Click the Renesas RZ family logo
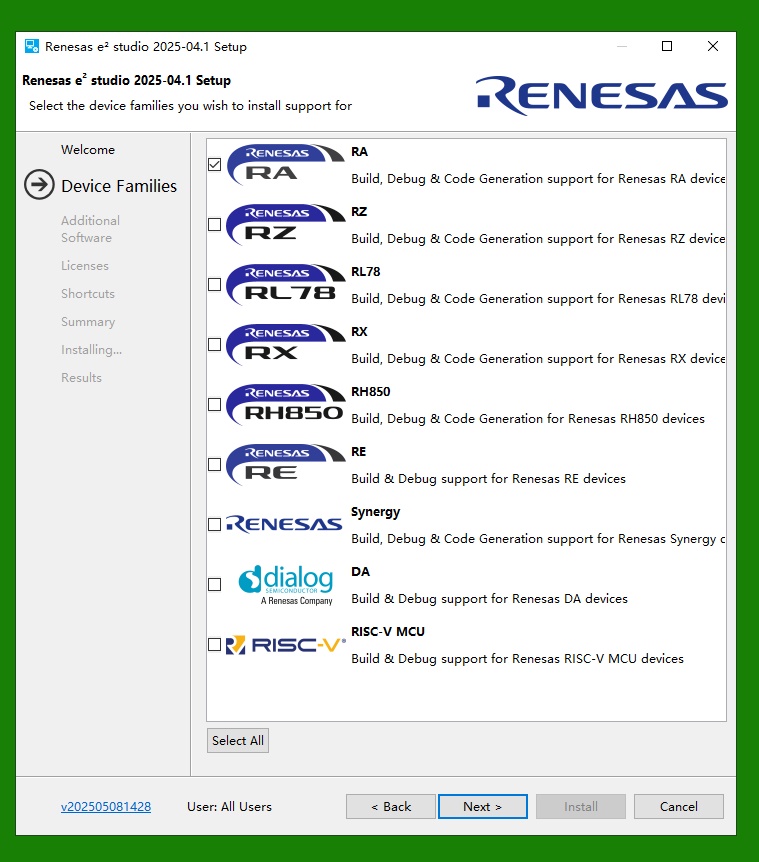This screenshot has width=759, height=862. (x=285, y=225)
